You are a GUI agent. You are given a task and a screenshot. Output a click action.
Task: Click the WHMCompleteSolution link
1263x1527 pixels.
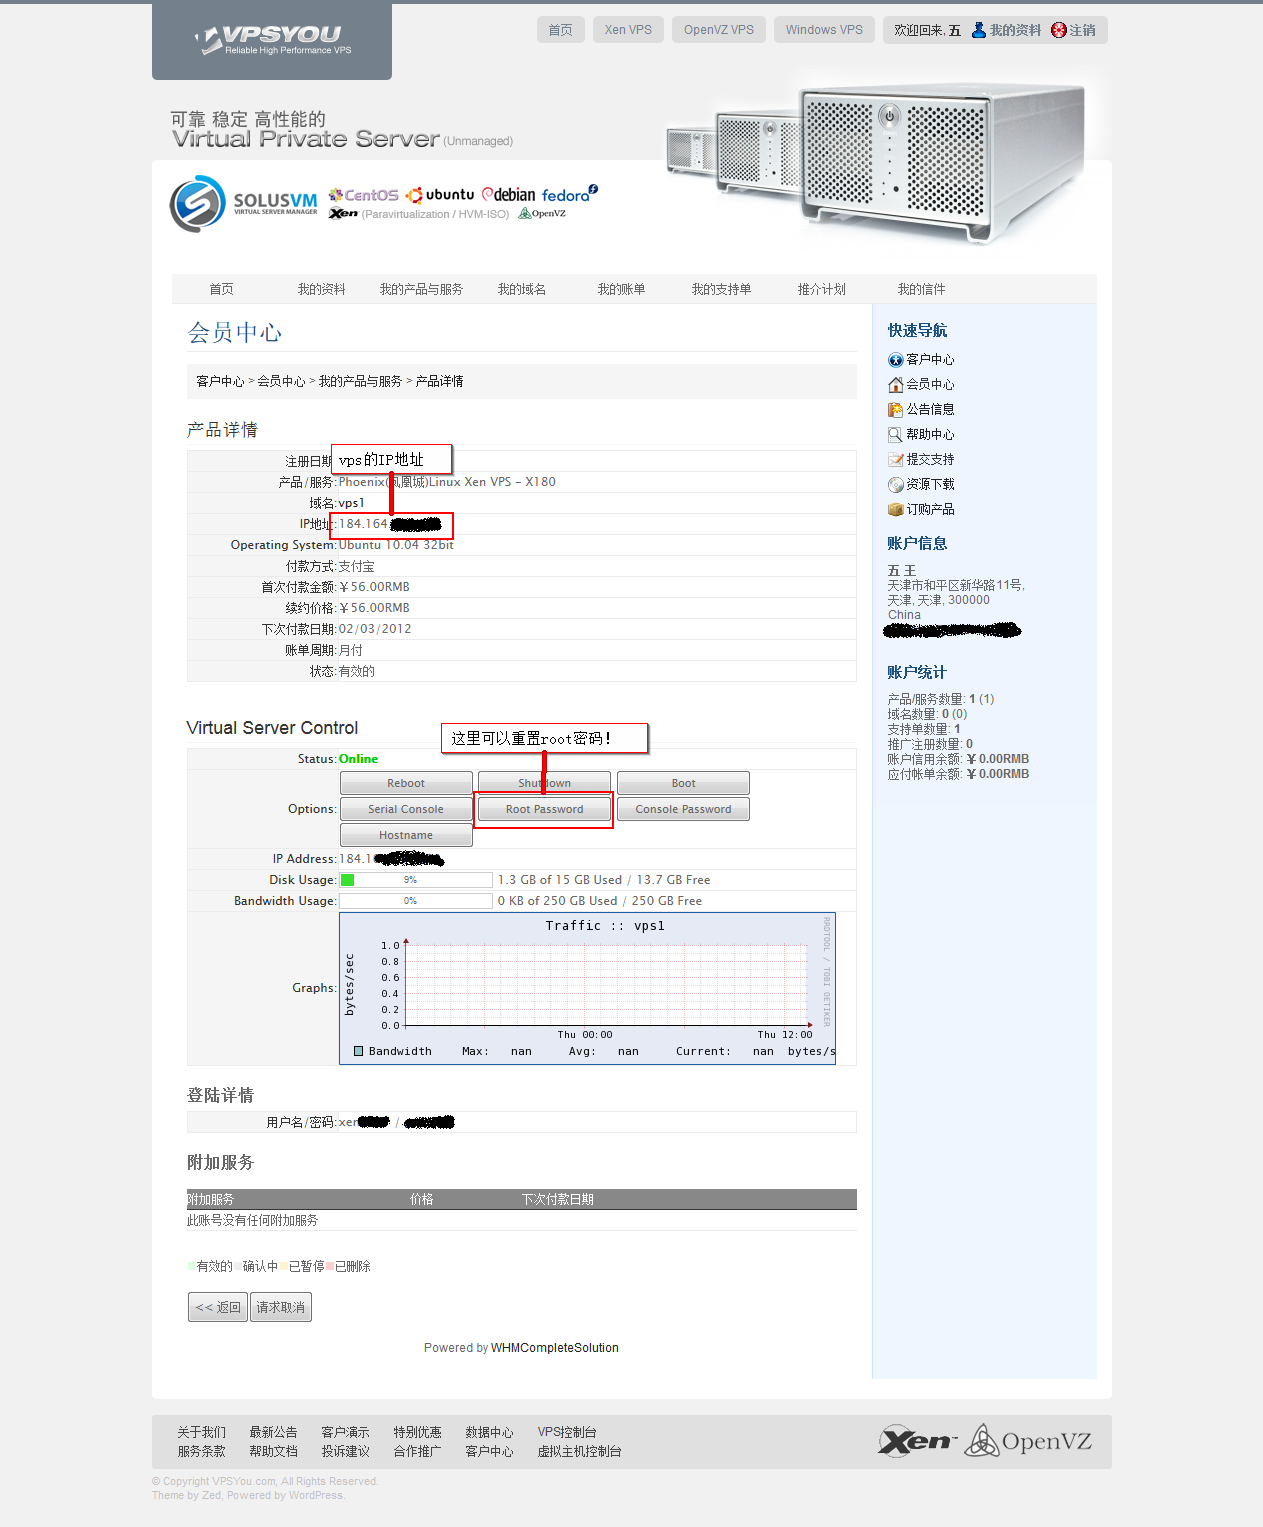tap(555, 1348)
